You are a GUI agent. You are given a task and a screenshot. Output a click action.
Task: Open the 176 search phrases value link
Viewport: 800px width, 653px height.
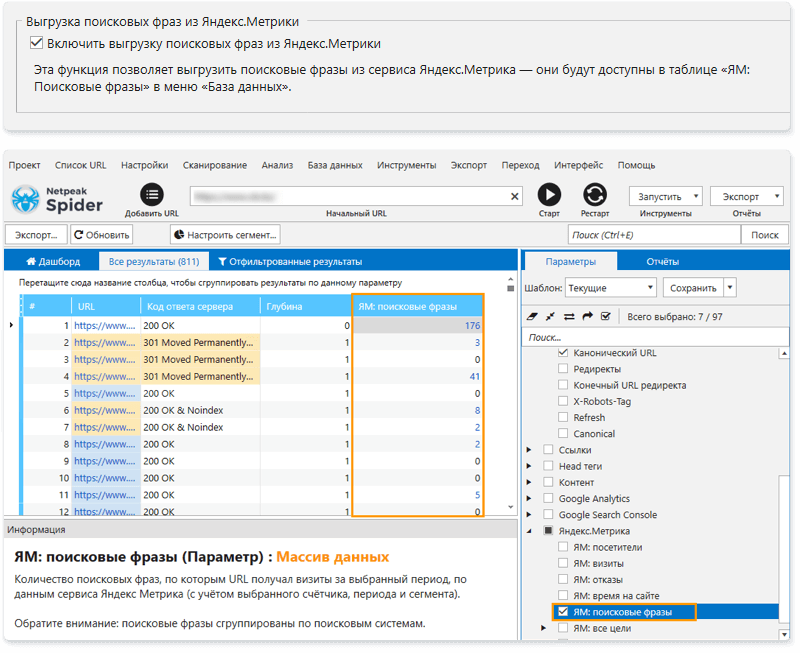[472, 325]
